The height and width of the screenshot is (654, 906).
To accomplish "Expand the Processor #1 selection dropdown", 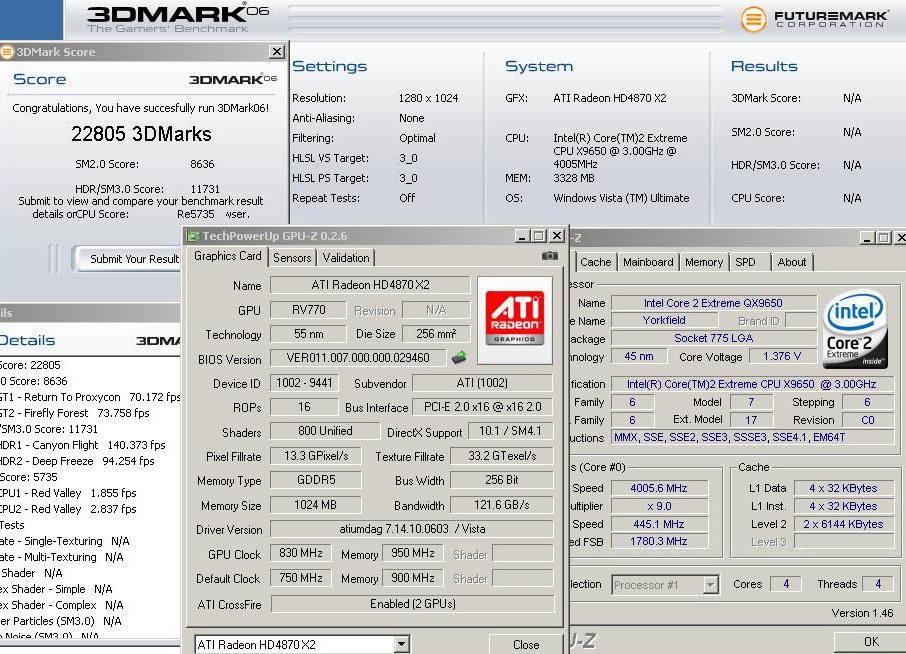I will tap(710, 585).
